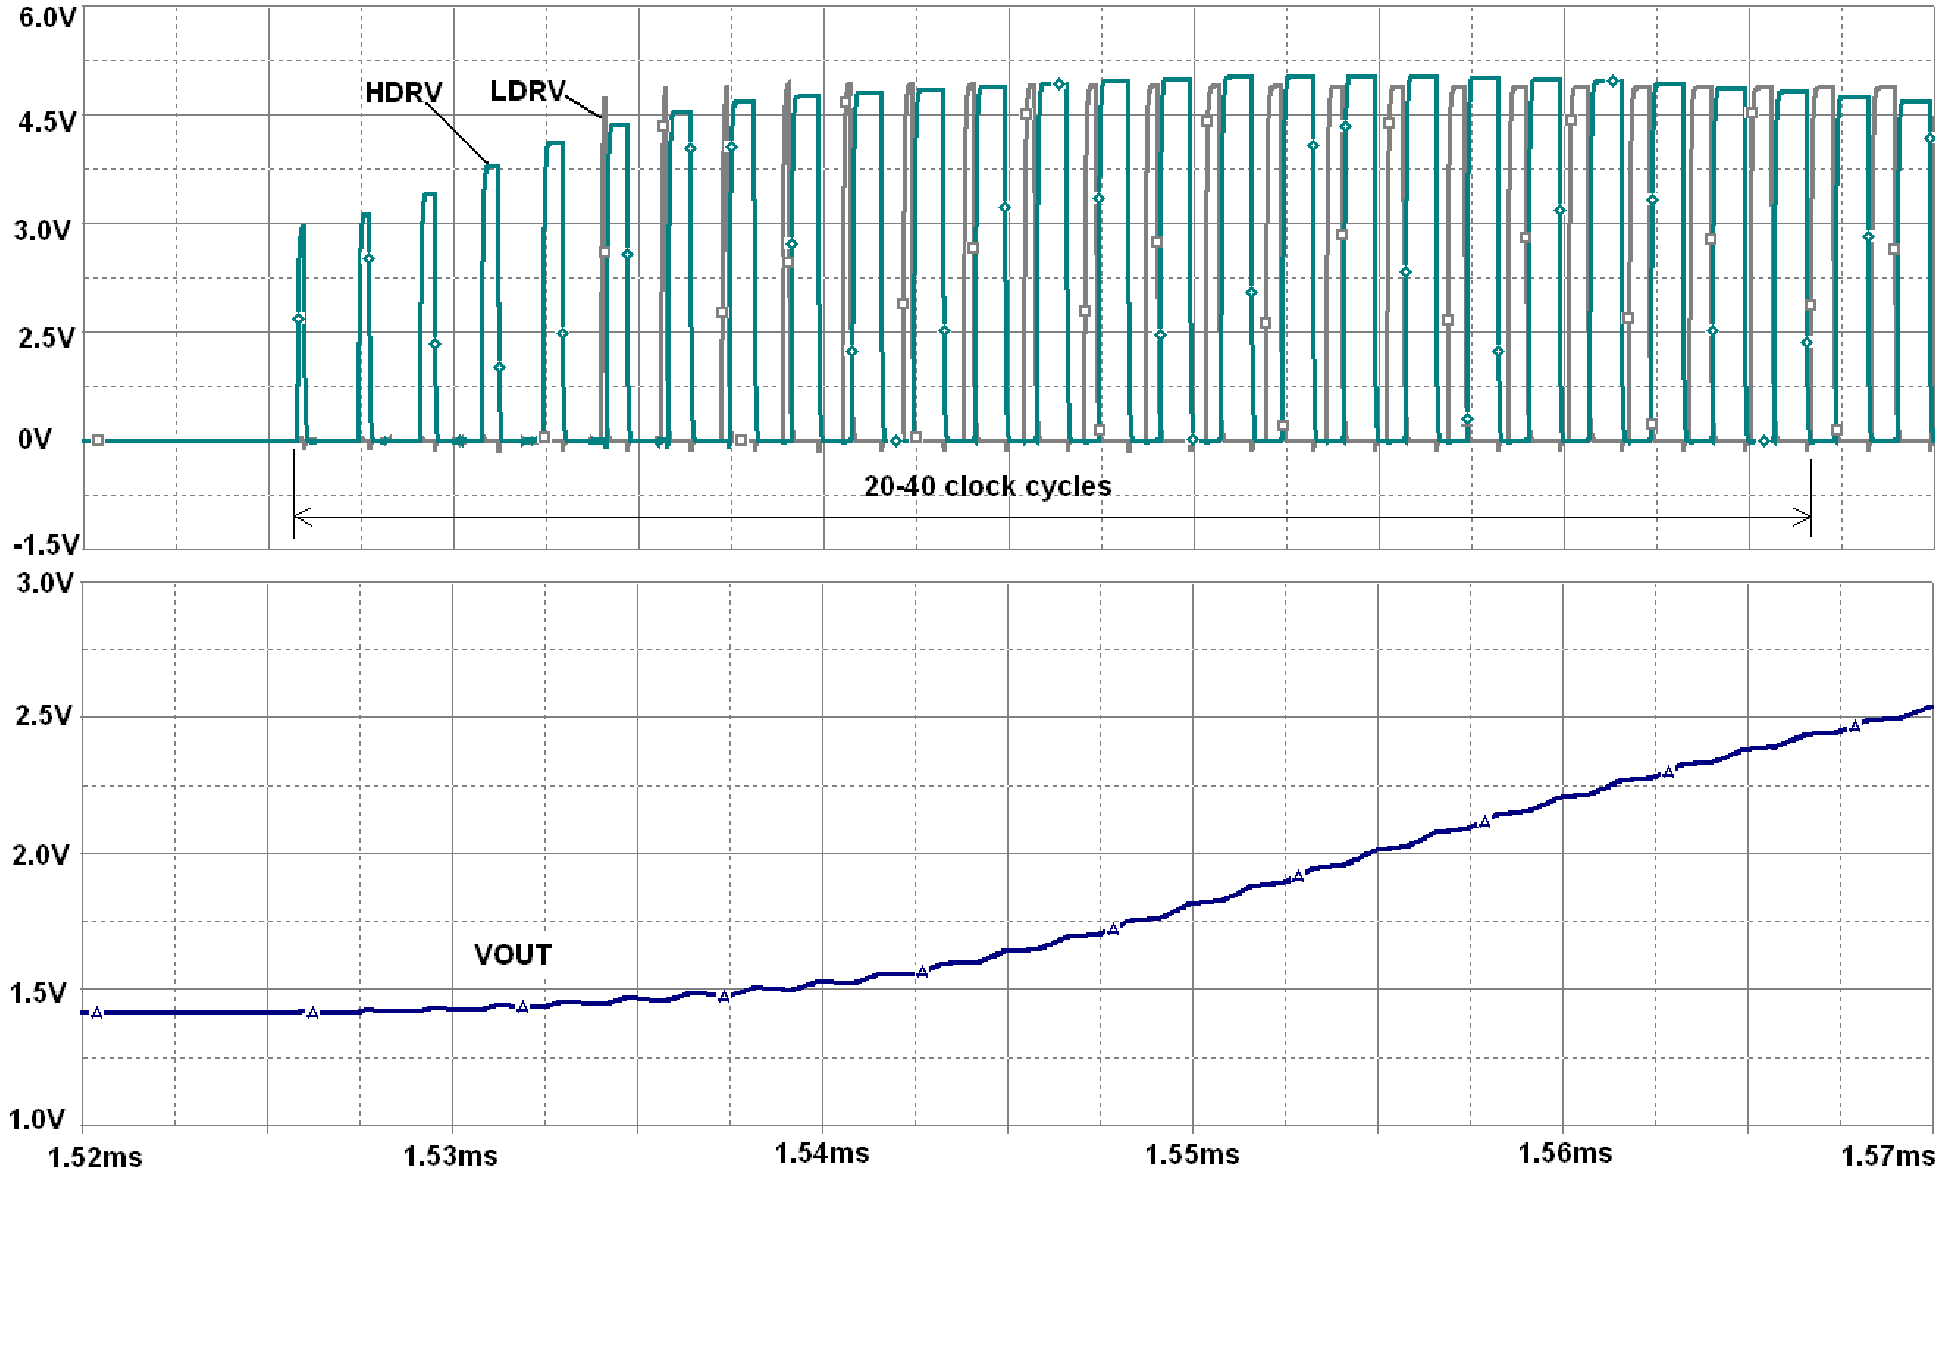Select the VOUT waveform label
Image resolution: width=1949 pixels, height=1347 pixels.
click(x=512, y=955)
